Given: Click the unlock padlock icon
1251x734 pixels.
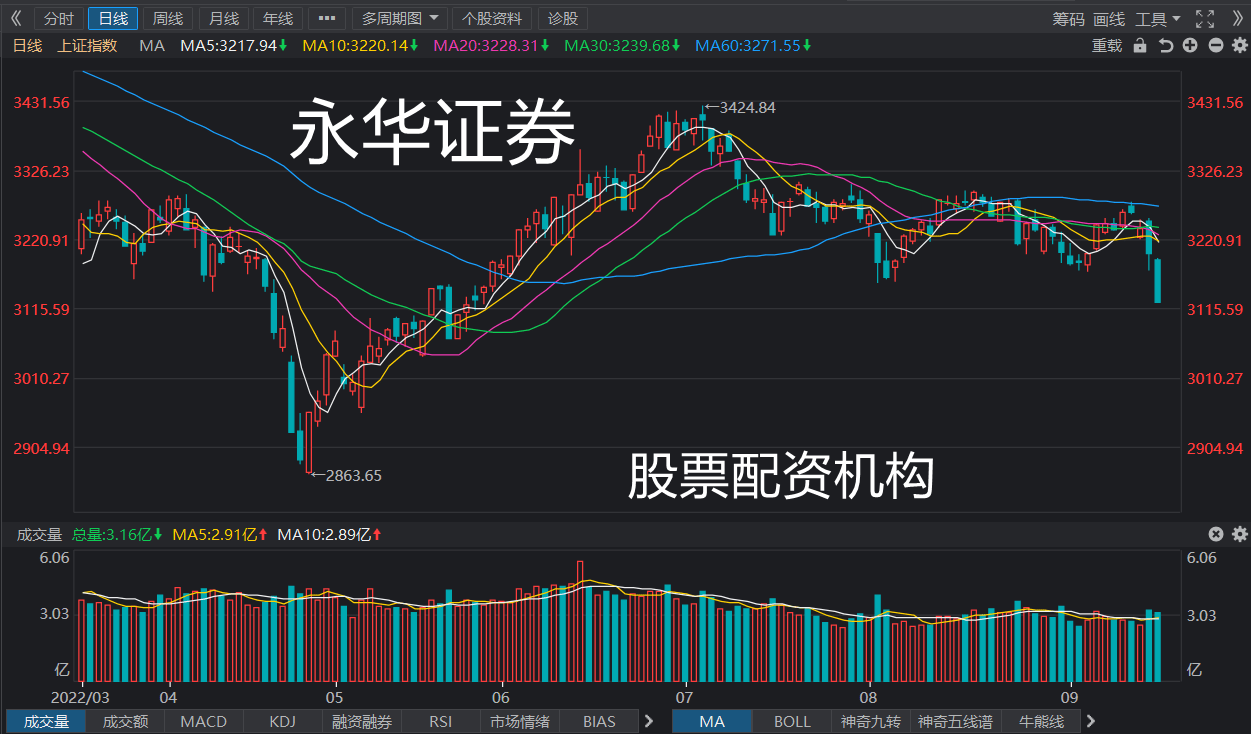Looking at the screenshot, I should [1140, 45].
